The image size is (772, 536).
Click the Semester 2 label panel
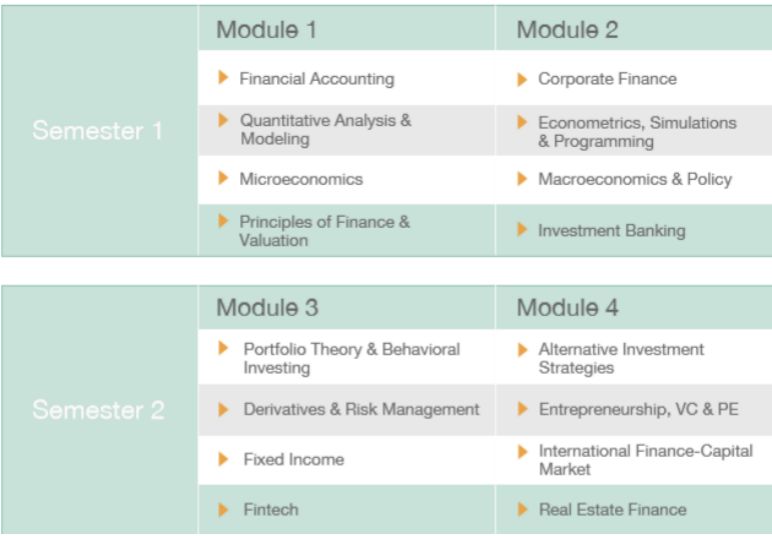[x=99, y=410]
